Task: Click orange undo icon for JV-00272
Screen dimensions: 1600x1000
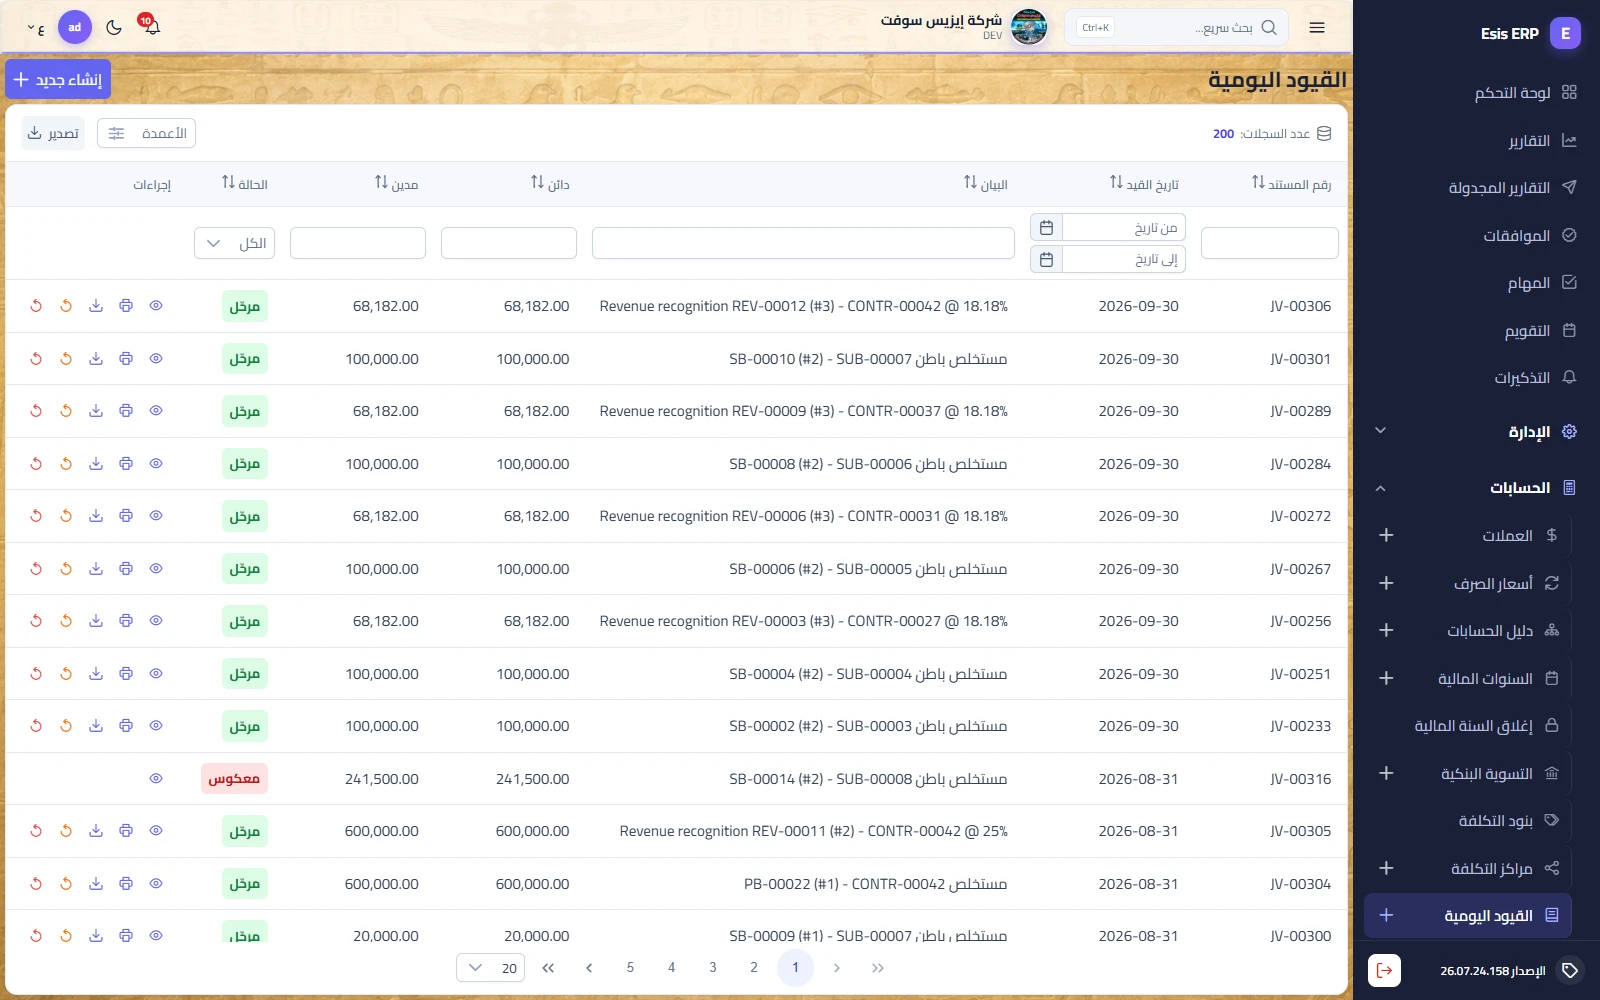Action: 66,516
